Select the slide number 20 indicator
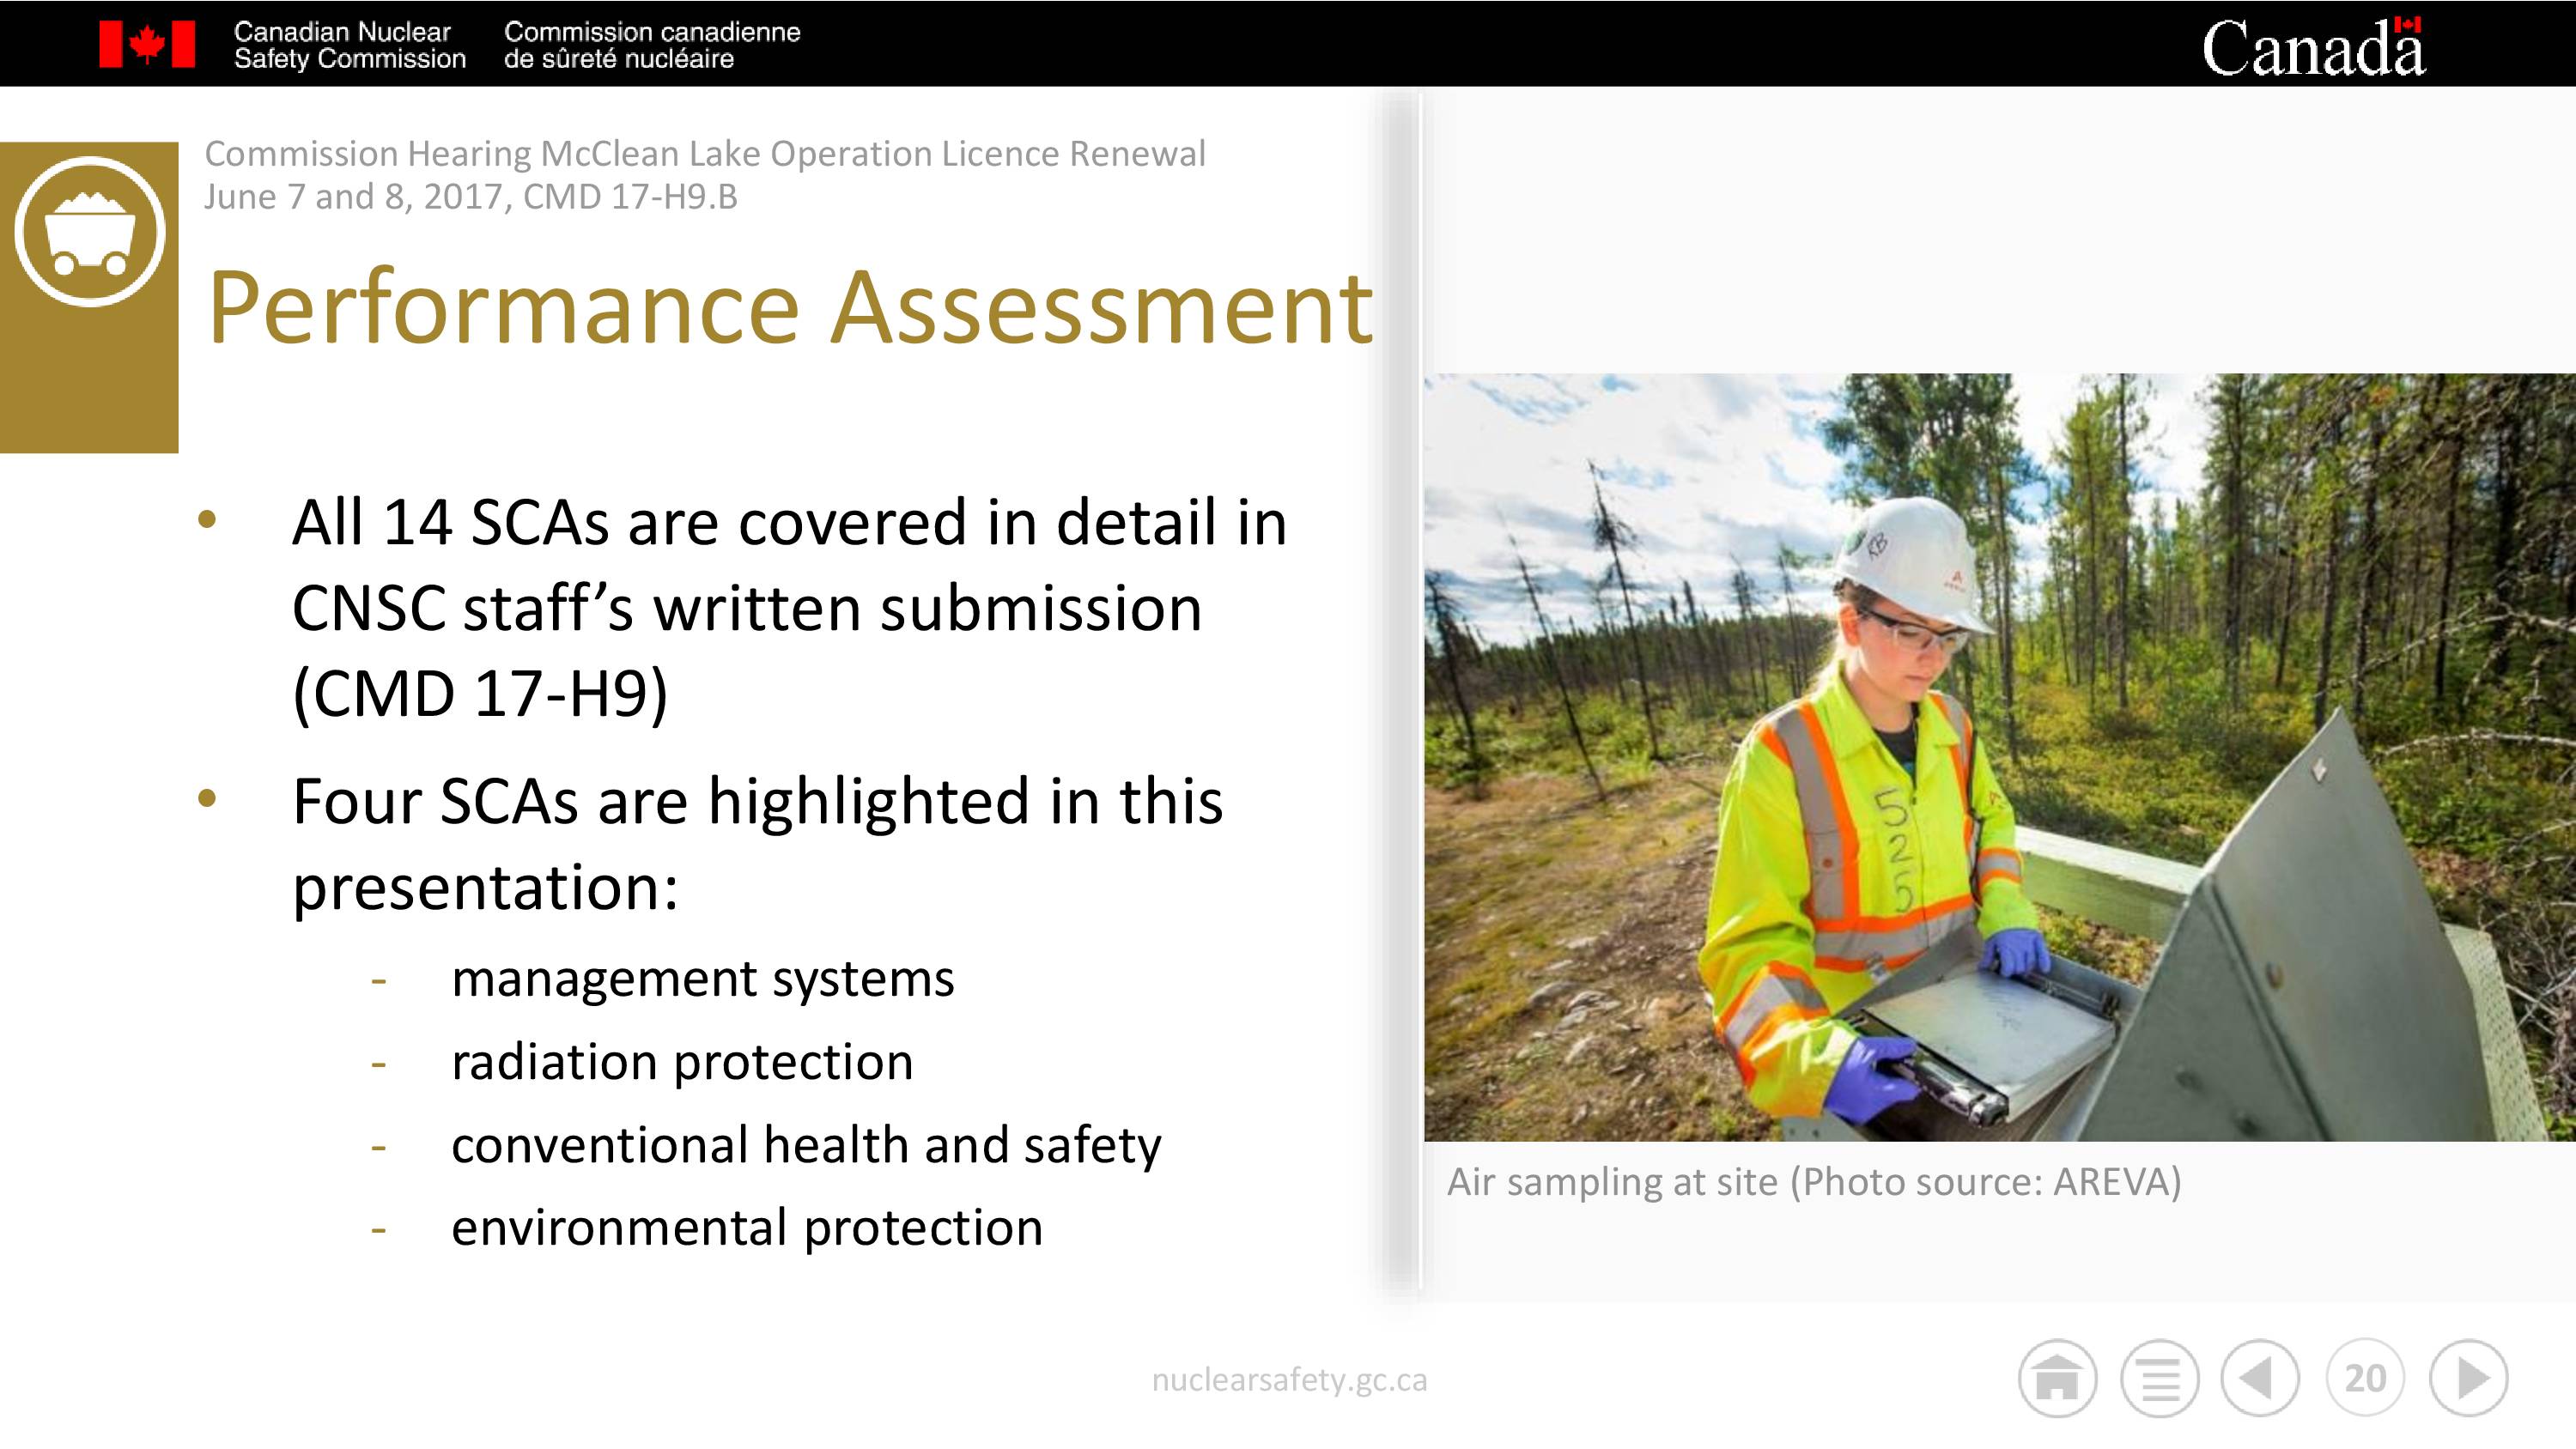The height and width of the screenshot is (1449, 2576). click(x=2365, y=1378)
